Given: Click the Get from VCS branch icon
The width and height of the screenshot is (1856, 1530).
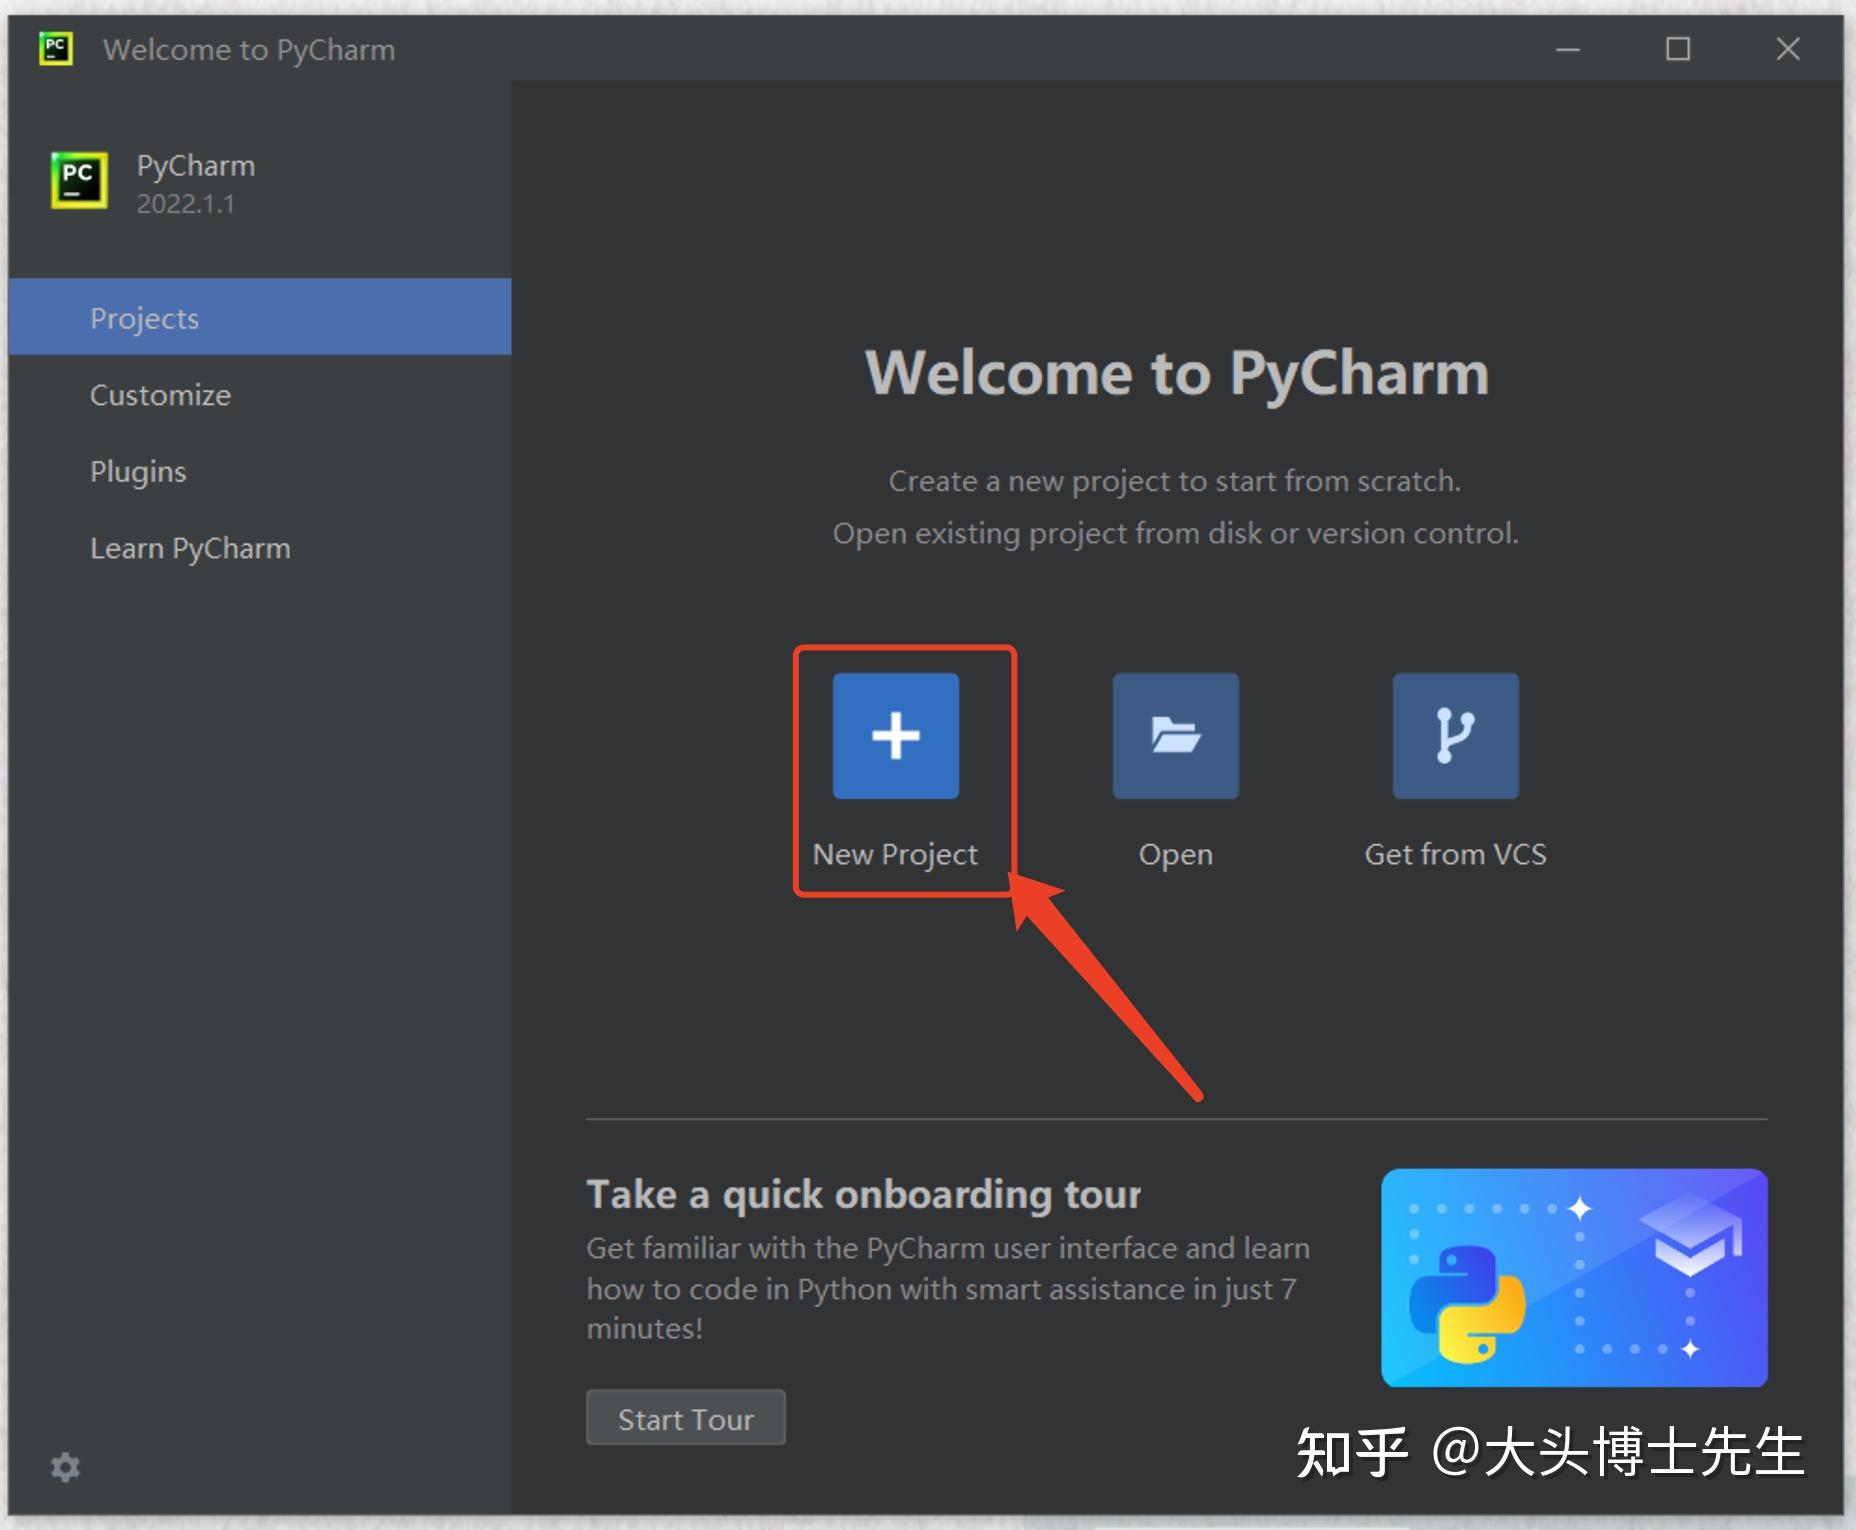Looking at the screenshot, I should (x=1455, y=736).
